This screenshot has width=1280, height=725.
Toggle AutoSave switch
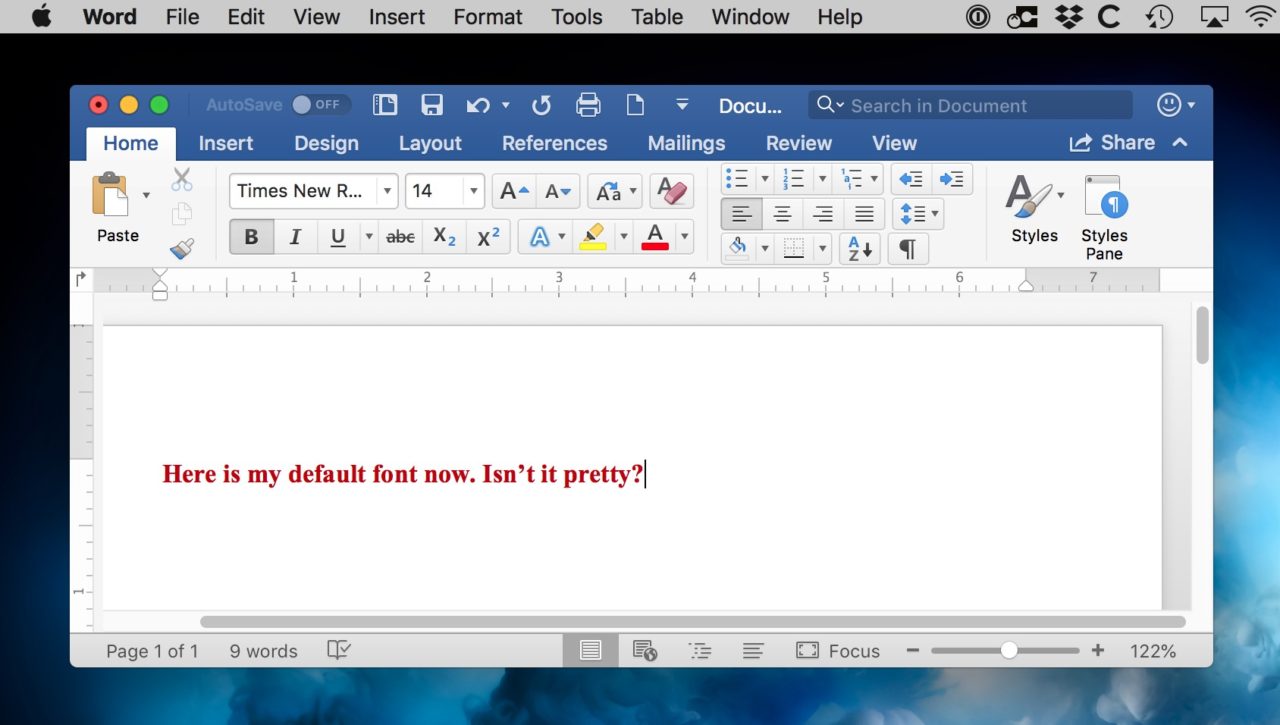(321, 105)
